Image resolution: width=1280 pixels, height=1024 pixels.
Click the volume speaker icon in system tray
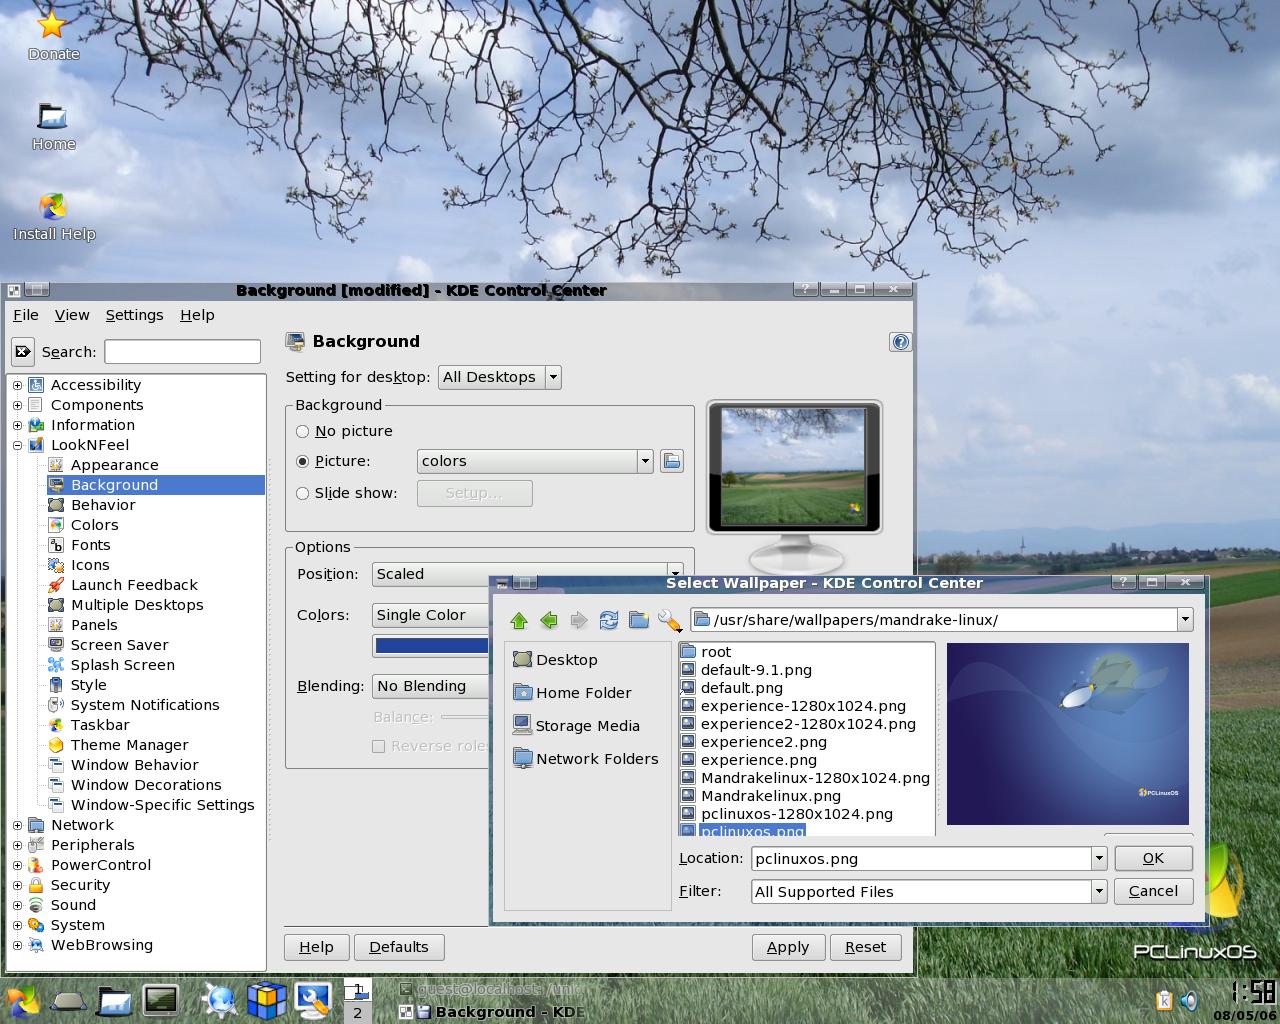pos(1190,1000)
